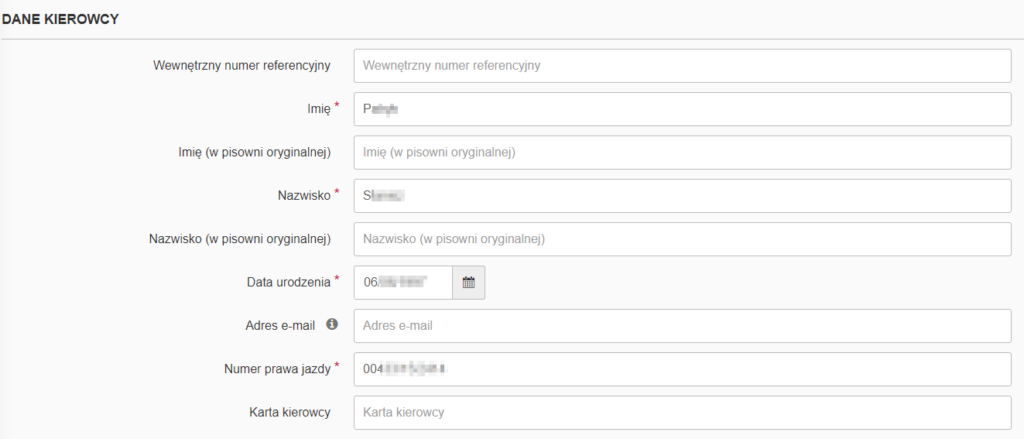Screen dimensions: 1024x439
Task: Select the Imię (w pisowni oryginalnej) input
Action: tap(682, 152)
